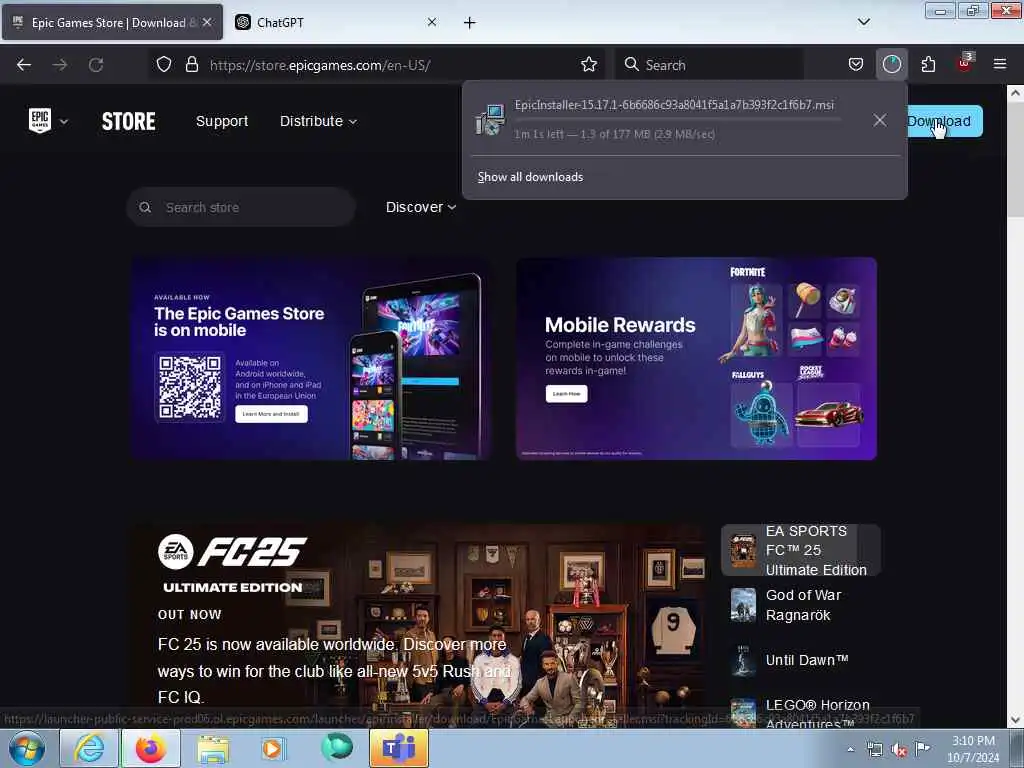Click the browser Back arrow
This screenshot has width=1024, height=768.
[24, 65]
